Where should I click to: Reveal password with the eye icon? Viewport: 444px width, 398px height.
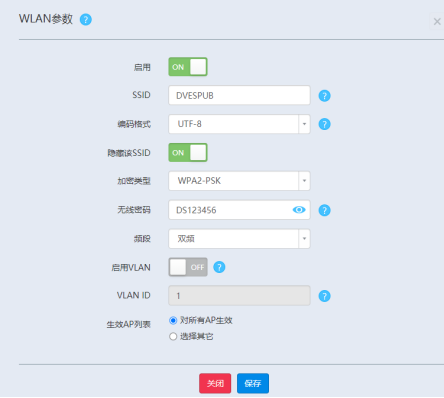click(299, 210)
